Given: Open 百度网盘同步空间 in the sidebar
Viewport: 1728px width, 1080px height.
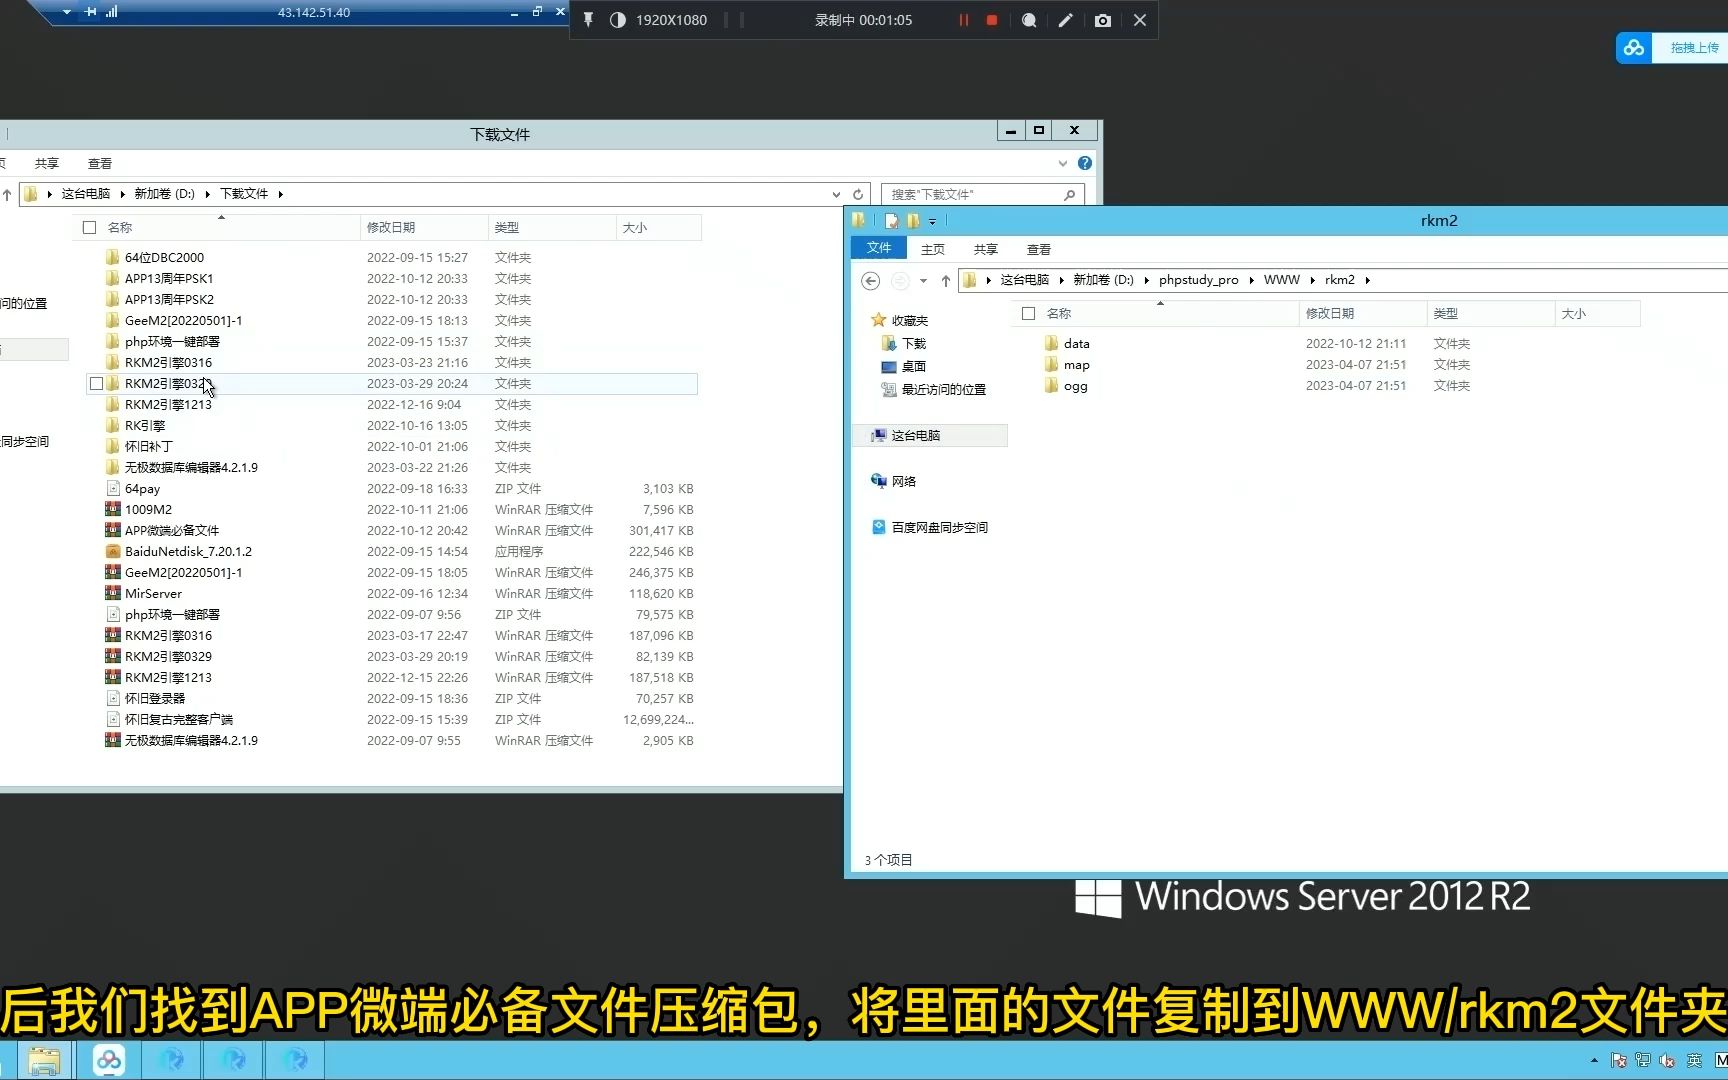Looking at the screenshot, I should pyautogui.click(x=940, y=527).
